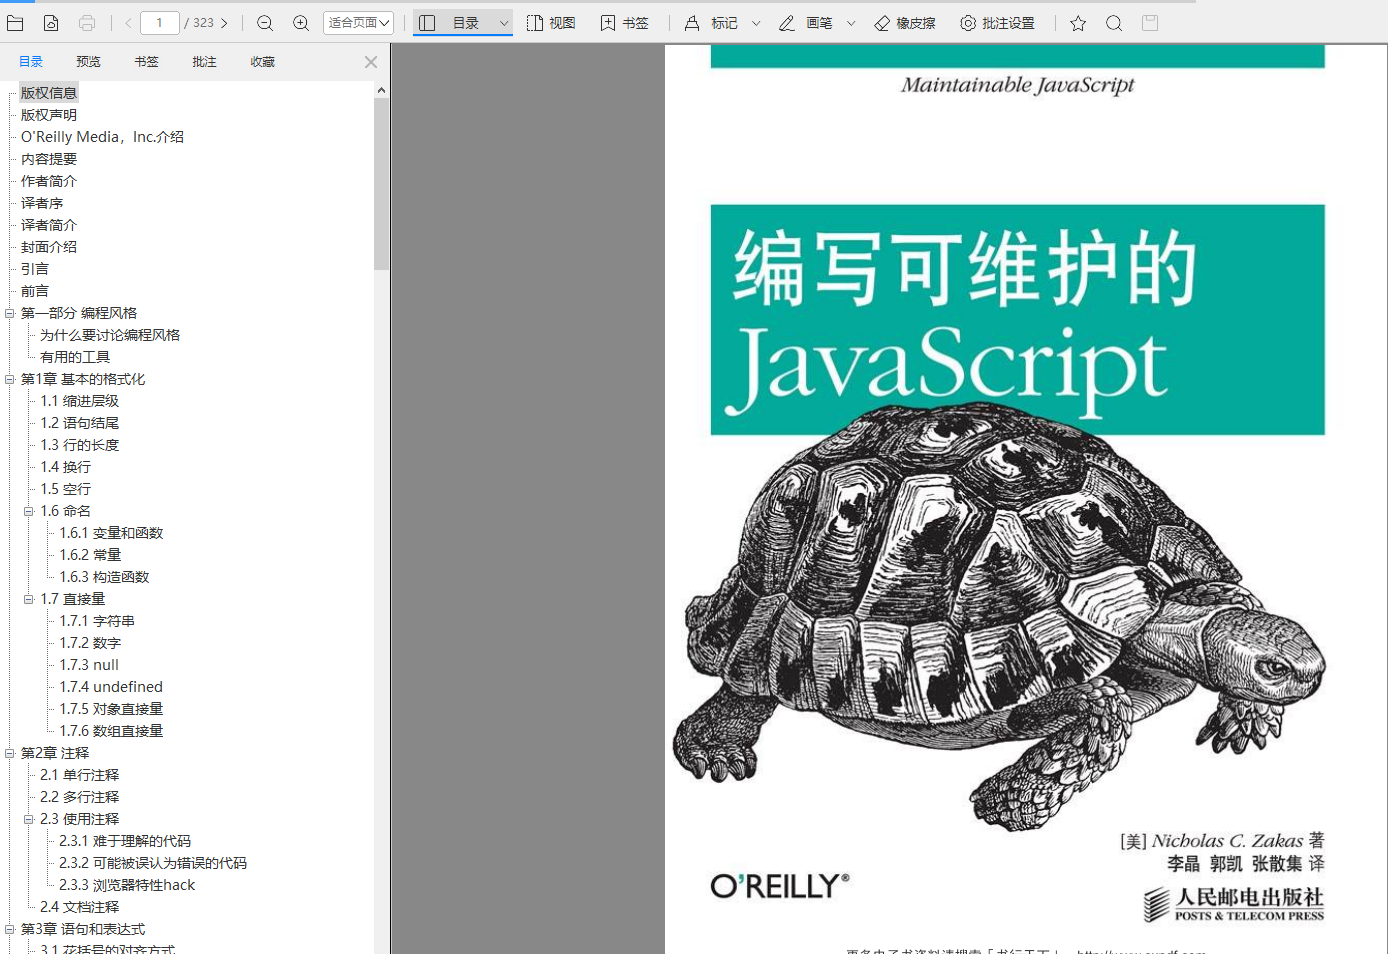This screenshot has width=1388, height=954.
Task: Go to previous page arrow
Action: (128, 23)
